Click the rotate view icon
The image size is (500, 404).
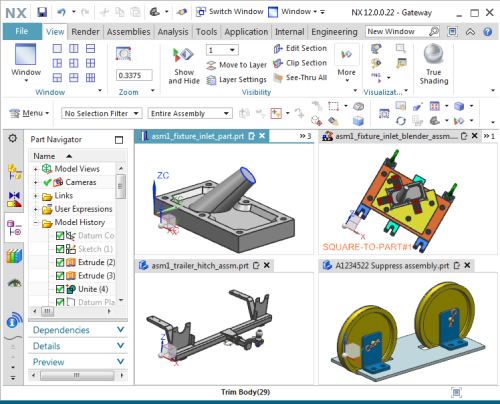coord(401,121)
